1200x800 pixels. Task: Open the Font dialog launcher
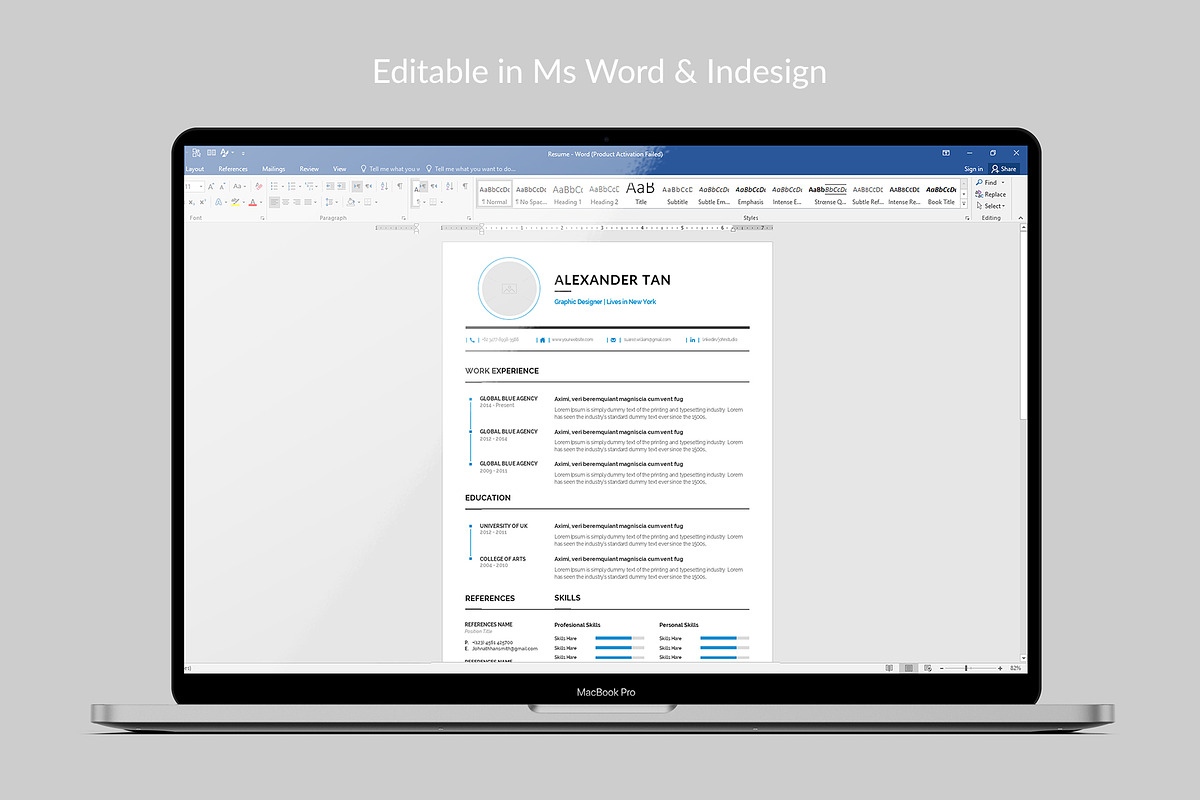262,218
